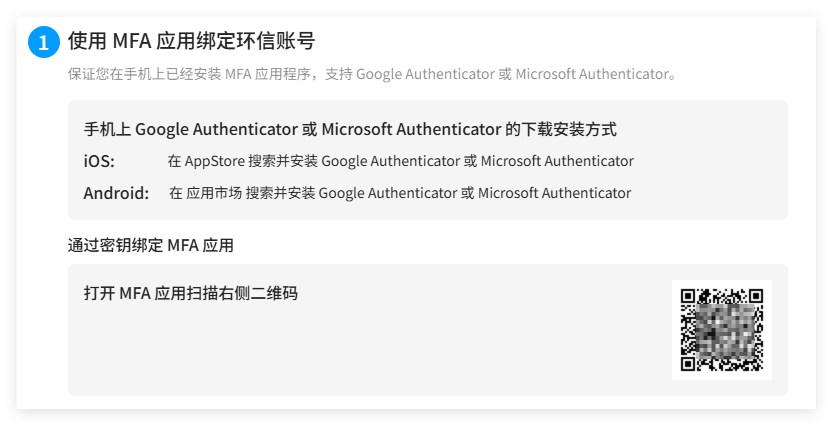
Task: Select the iOS: label
Action: coord(99,161)
